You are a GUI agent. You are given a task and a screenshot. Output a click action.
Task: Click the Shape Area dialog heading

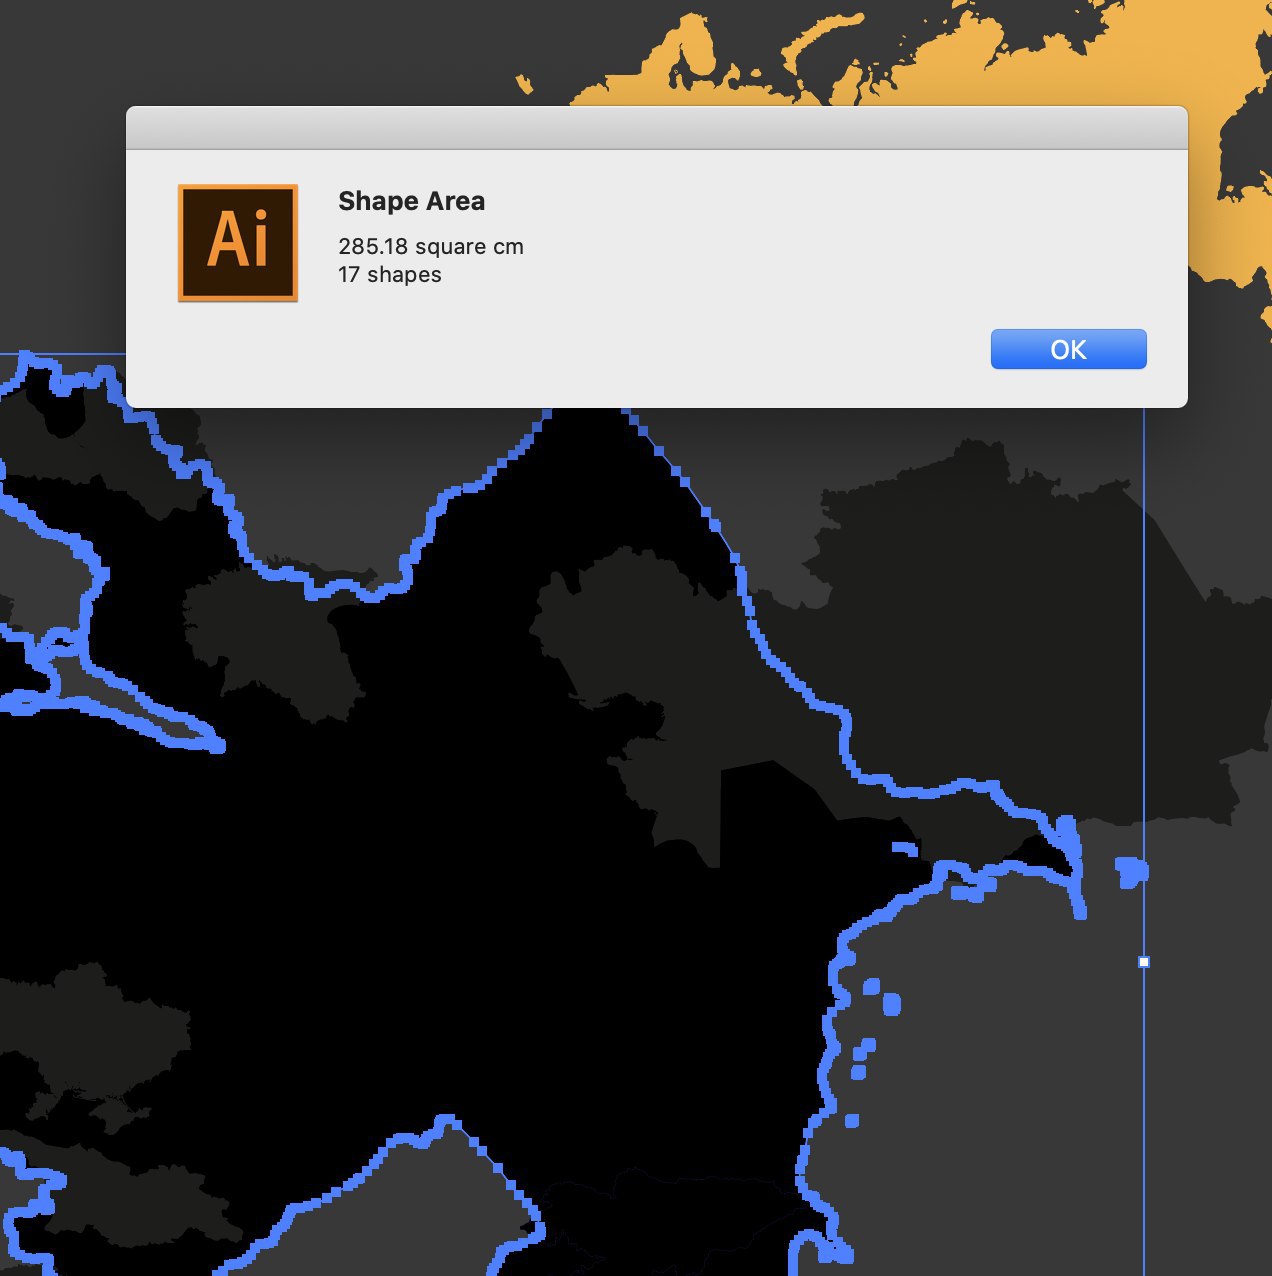(x=411, y=201)
